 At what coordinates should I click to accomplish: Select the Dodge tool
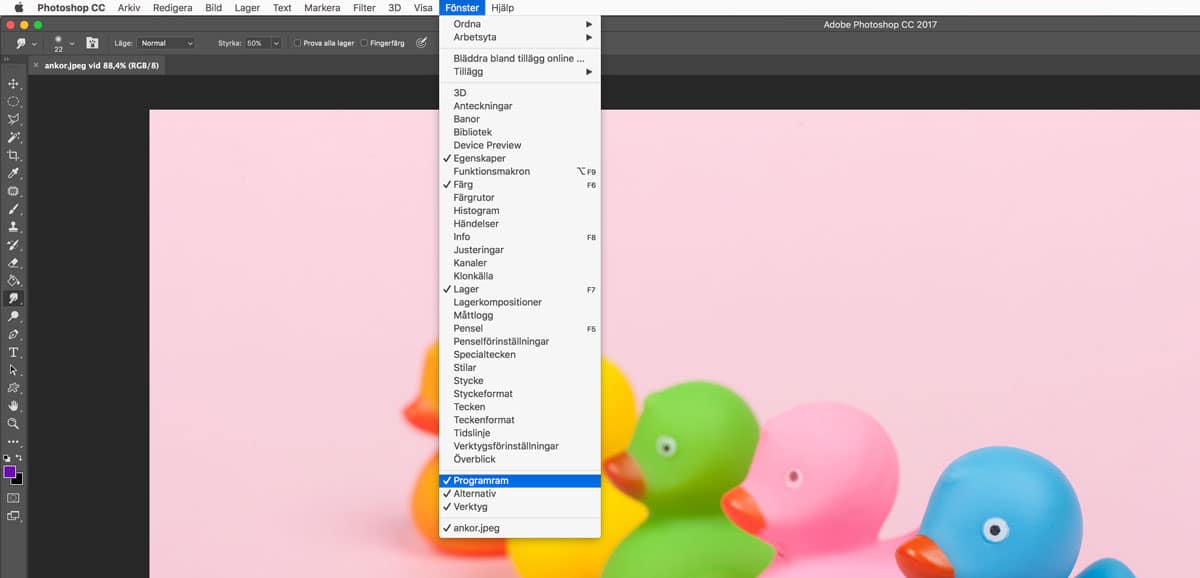14,317
